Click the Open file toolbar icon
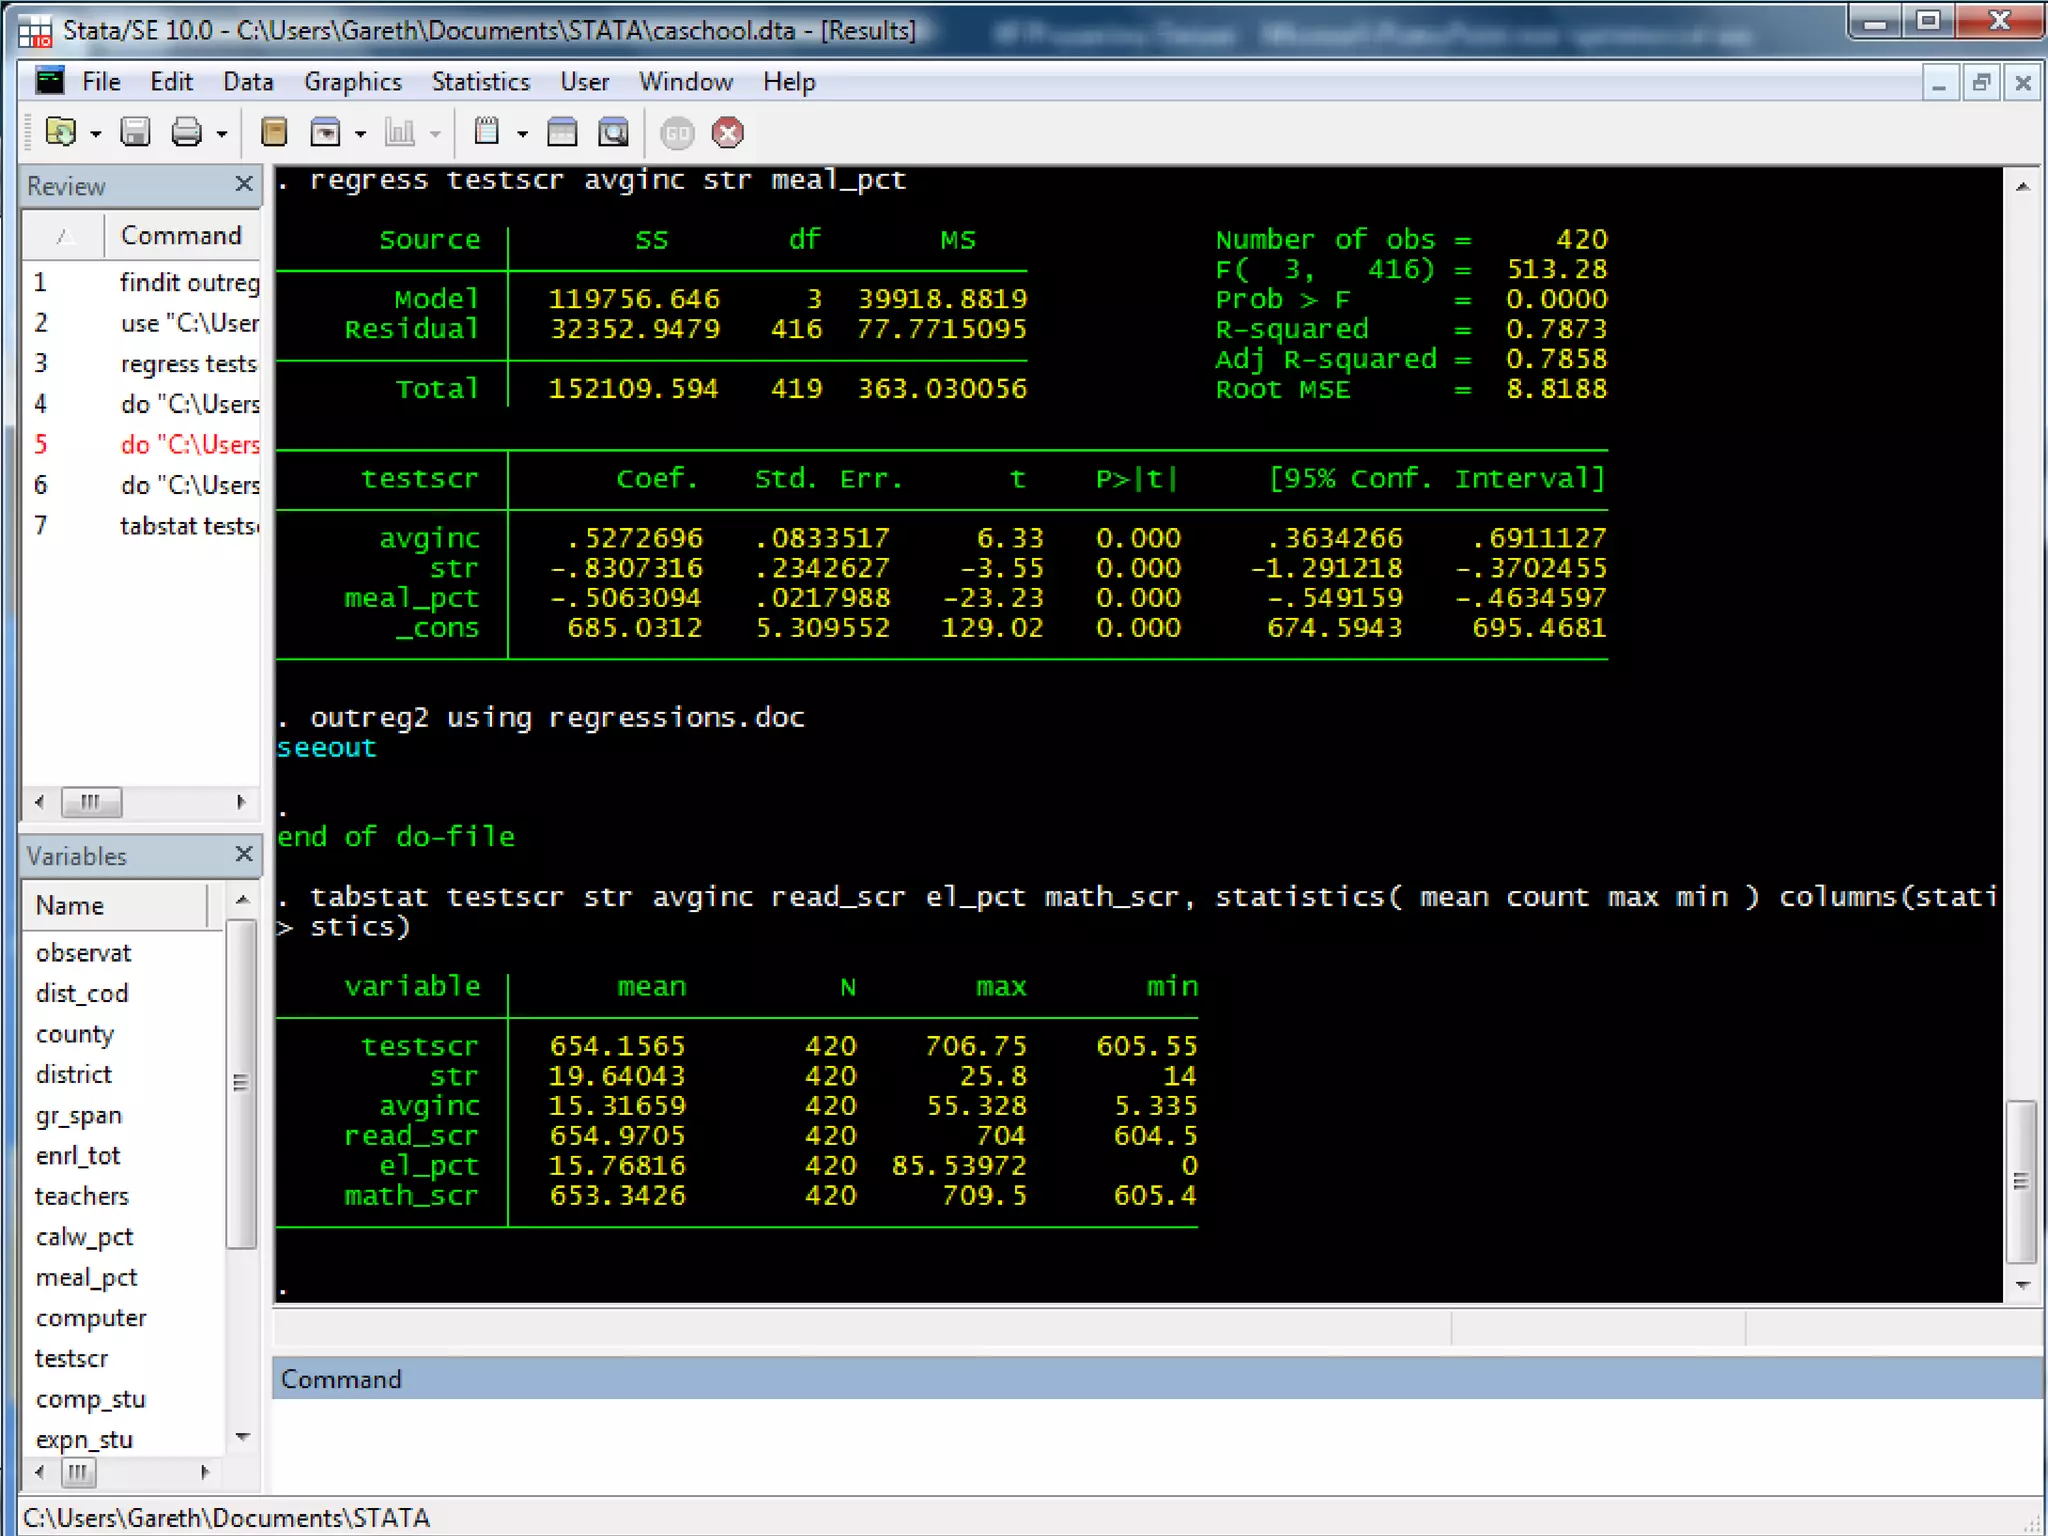 coord(61,132)
